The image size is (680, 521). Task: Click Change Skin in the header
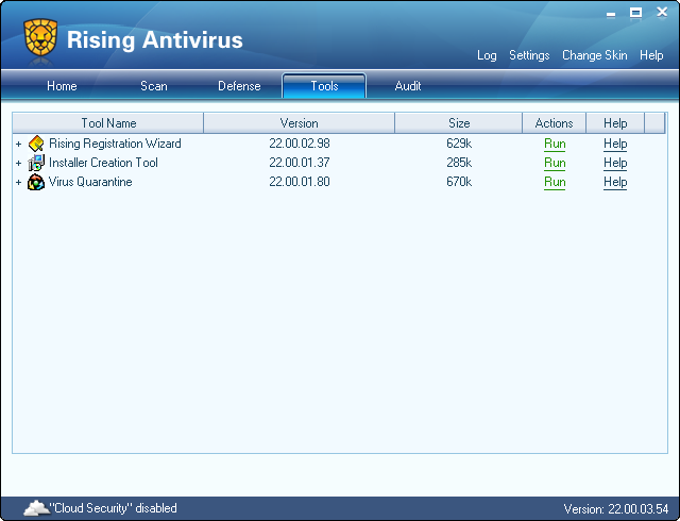[x=595, y=56]
